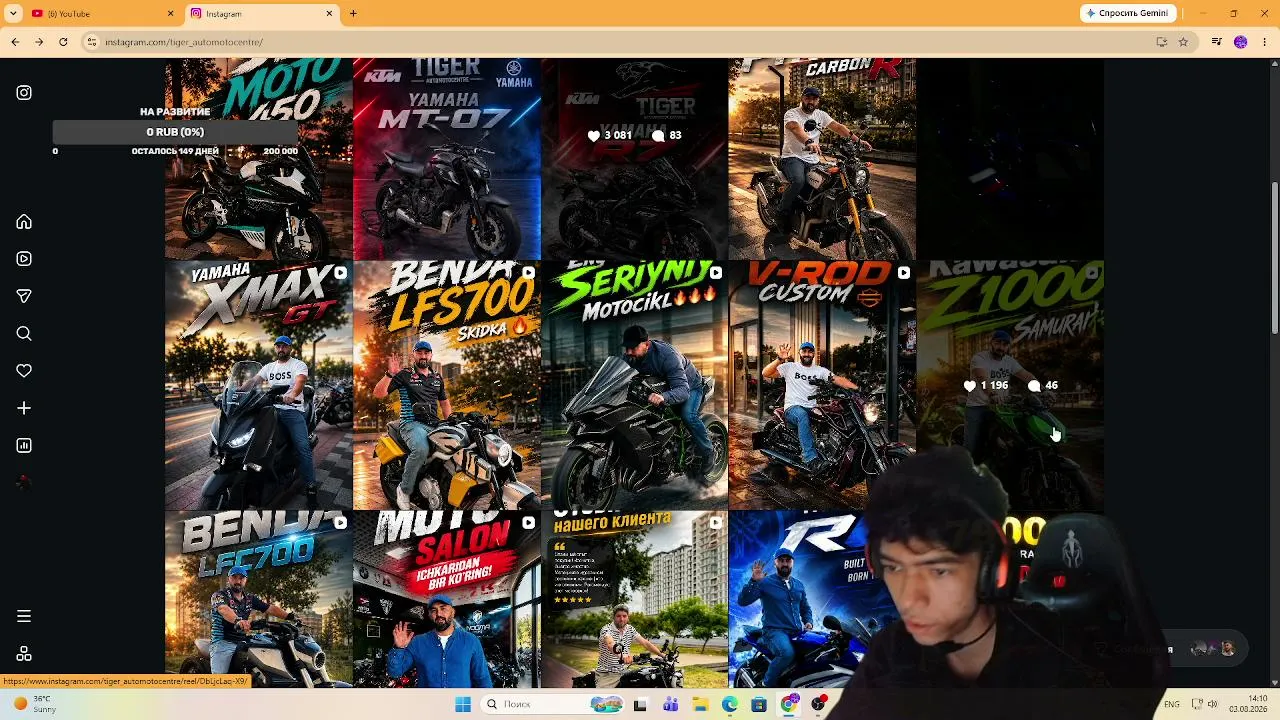Launch Microsoft Teams from the taskbar

(x=670, y=704)
